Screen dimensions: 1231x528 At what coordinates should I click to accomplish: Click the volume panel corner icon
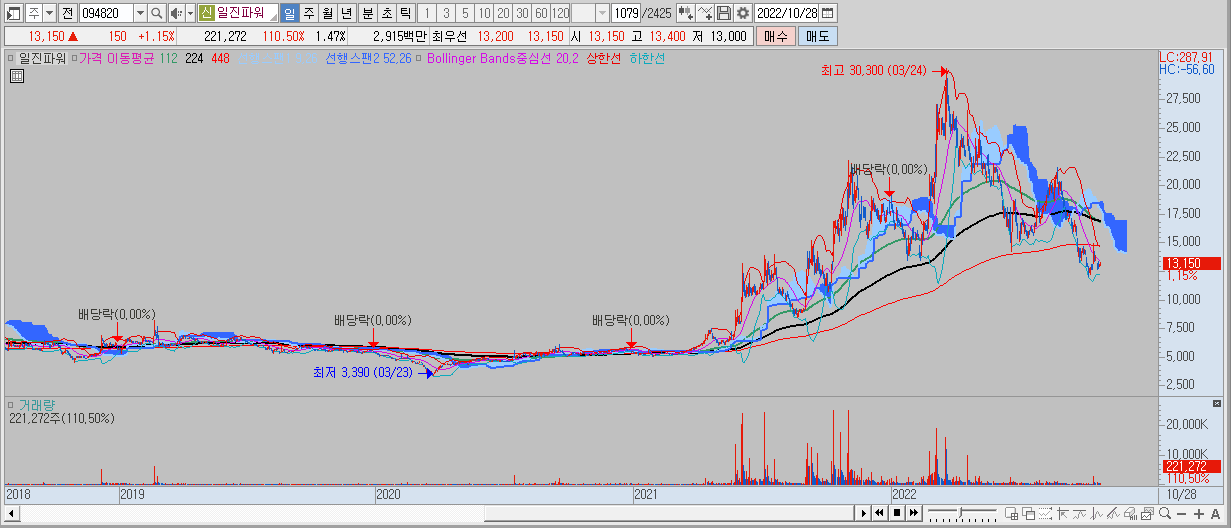(1217, 402)
